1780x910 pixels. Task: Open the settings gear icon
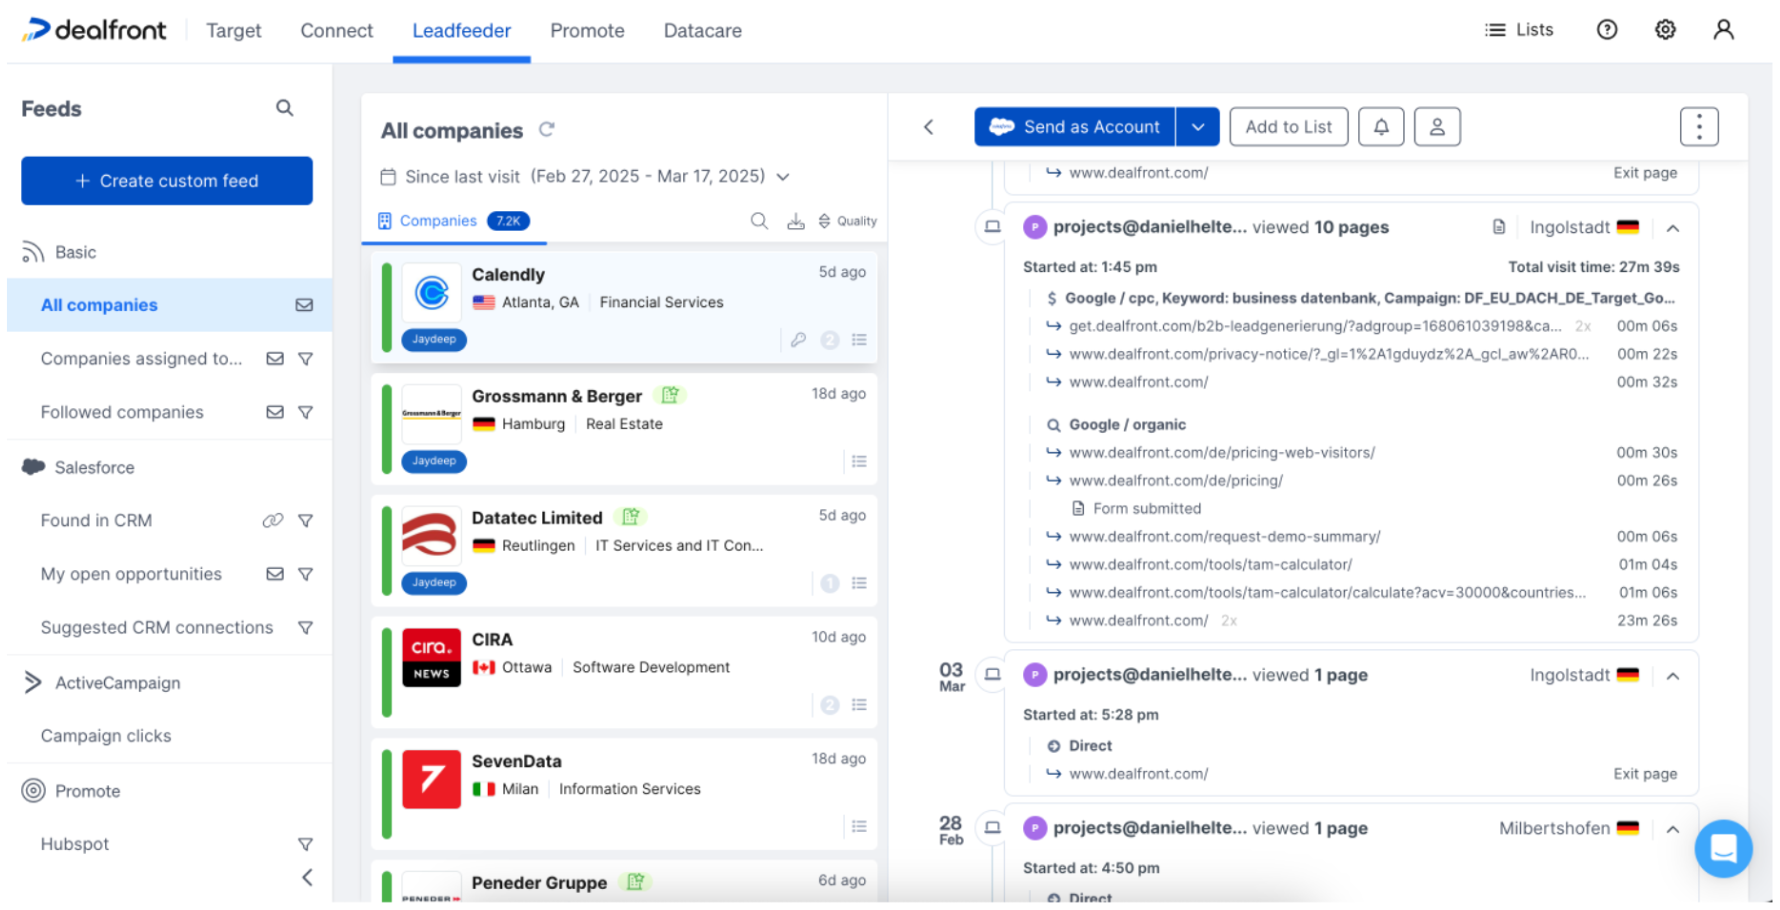coord(1665,30)
